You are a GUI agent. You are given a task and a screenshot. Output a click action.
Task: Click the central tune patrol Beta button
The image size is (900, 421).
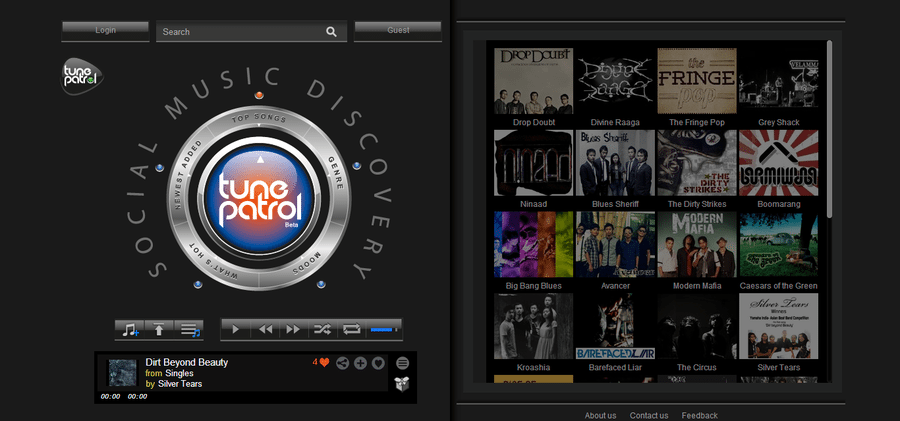click(x=261, y=198)
